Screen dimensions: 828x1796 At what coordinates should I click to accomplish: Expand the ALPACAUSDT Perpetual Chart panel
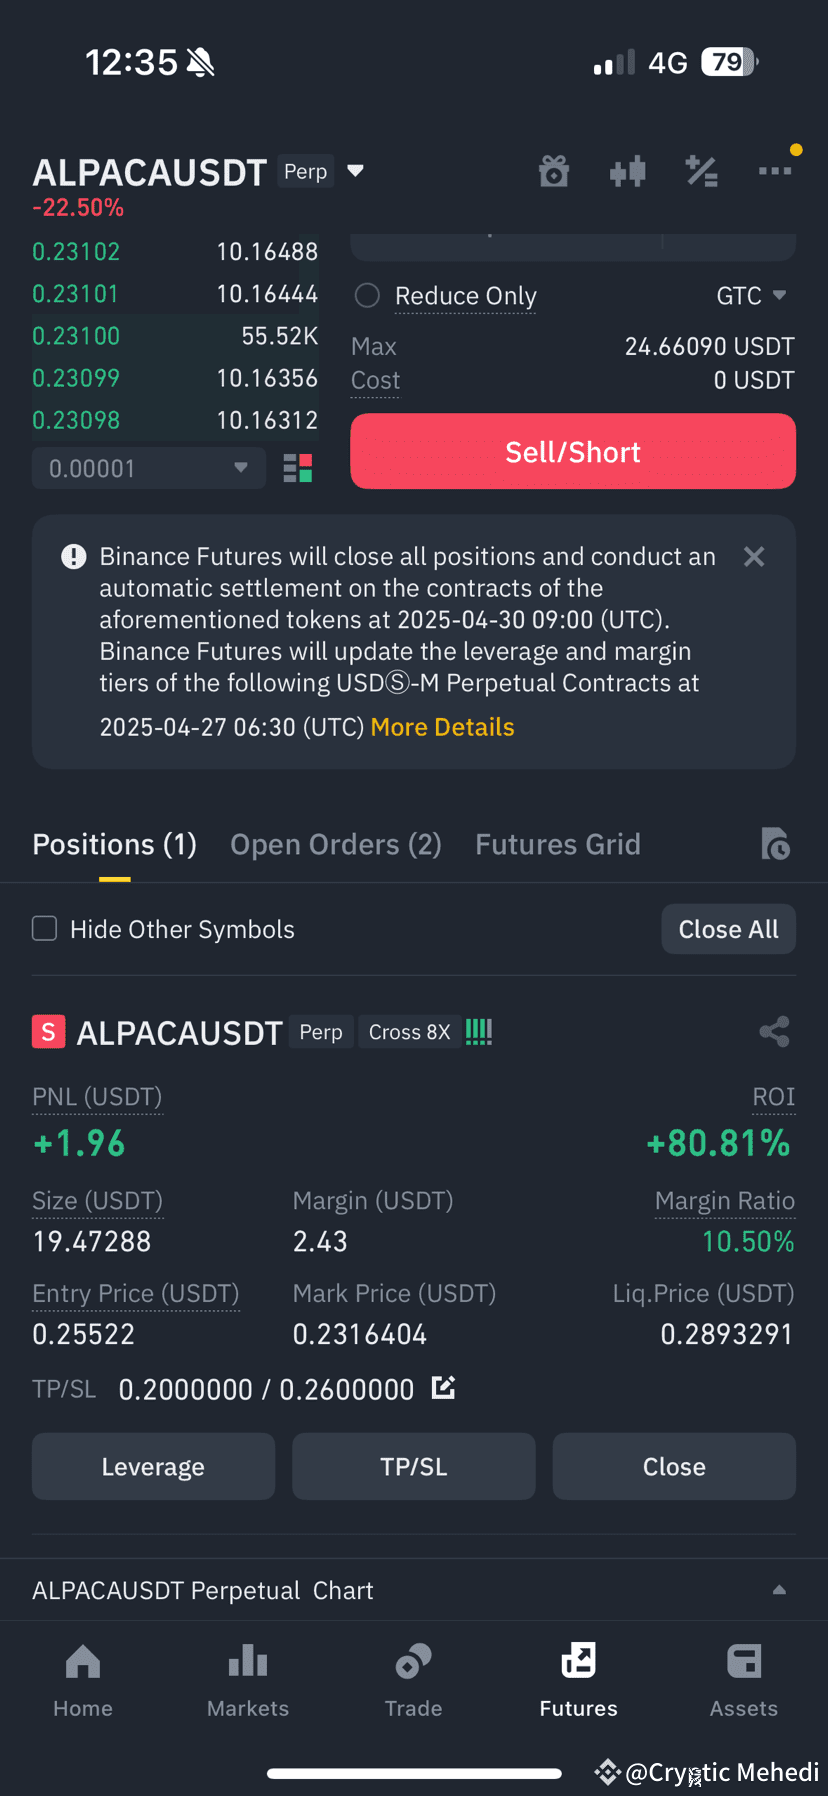pos(414,1590)
